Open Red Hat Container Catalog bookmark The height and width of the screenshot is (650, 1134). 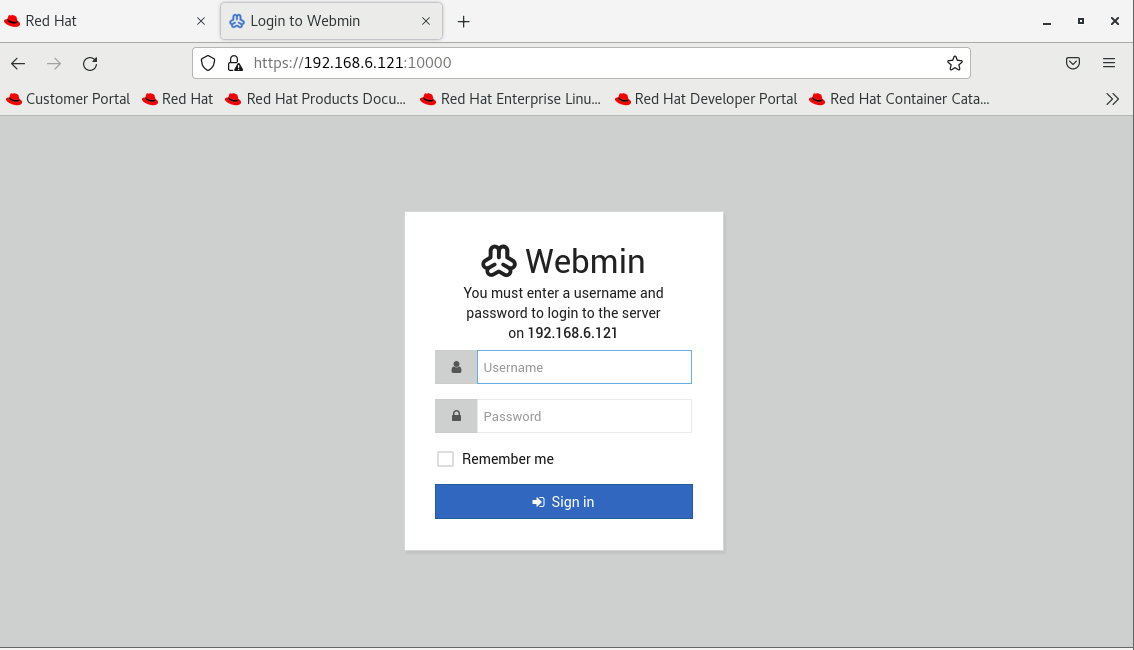tap(899, 99)
